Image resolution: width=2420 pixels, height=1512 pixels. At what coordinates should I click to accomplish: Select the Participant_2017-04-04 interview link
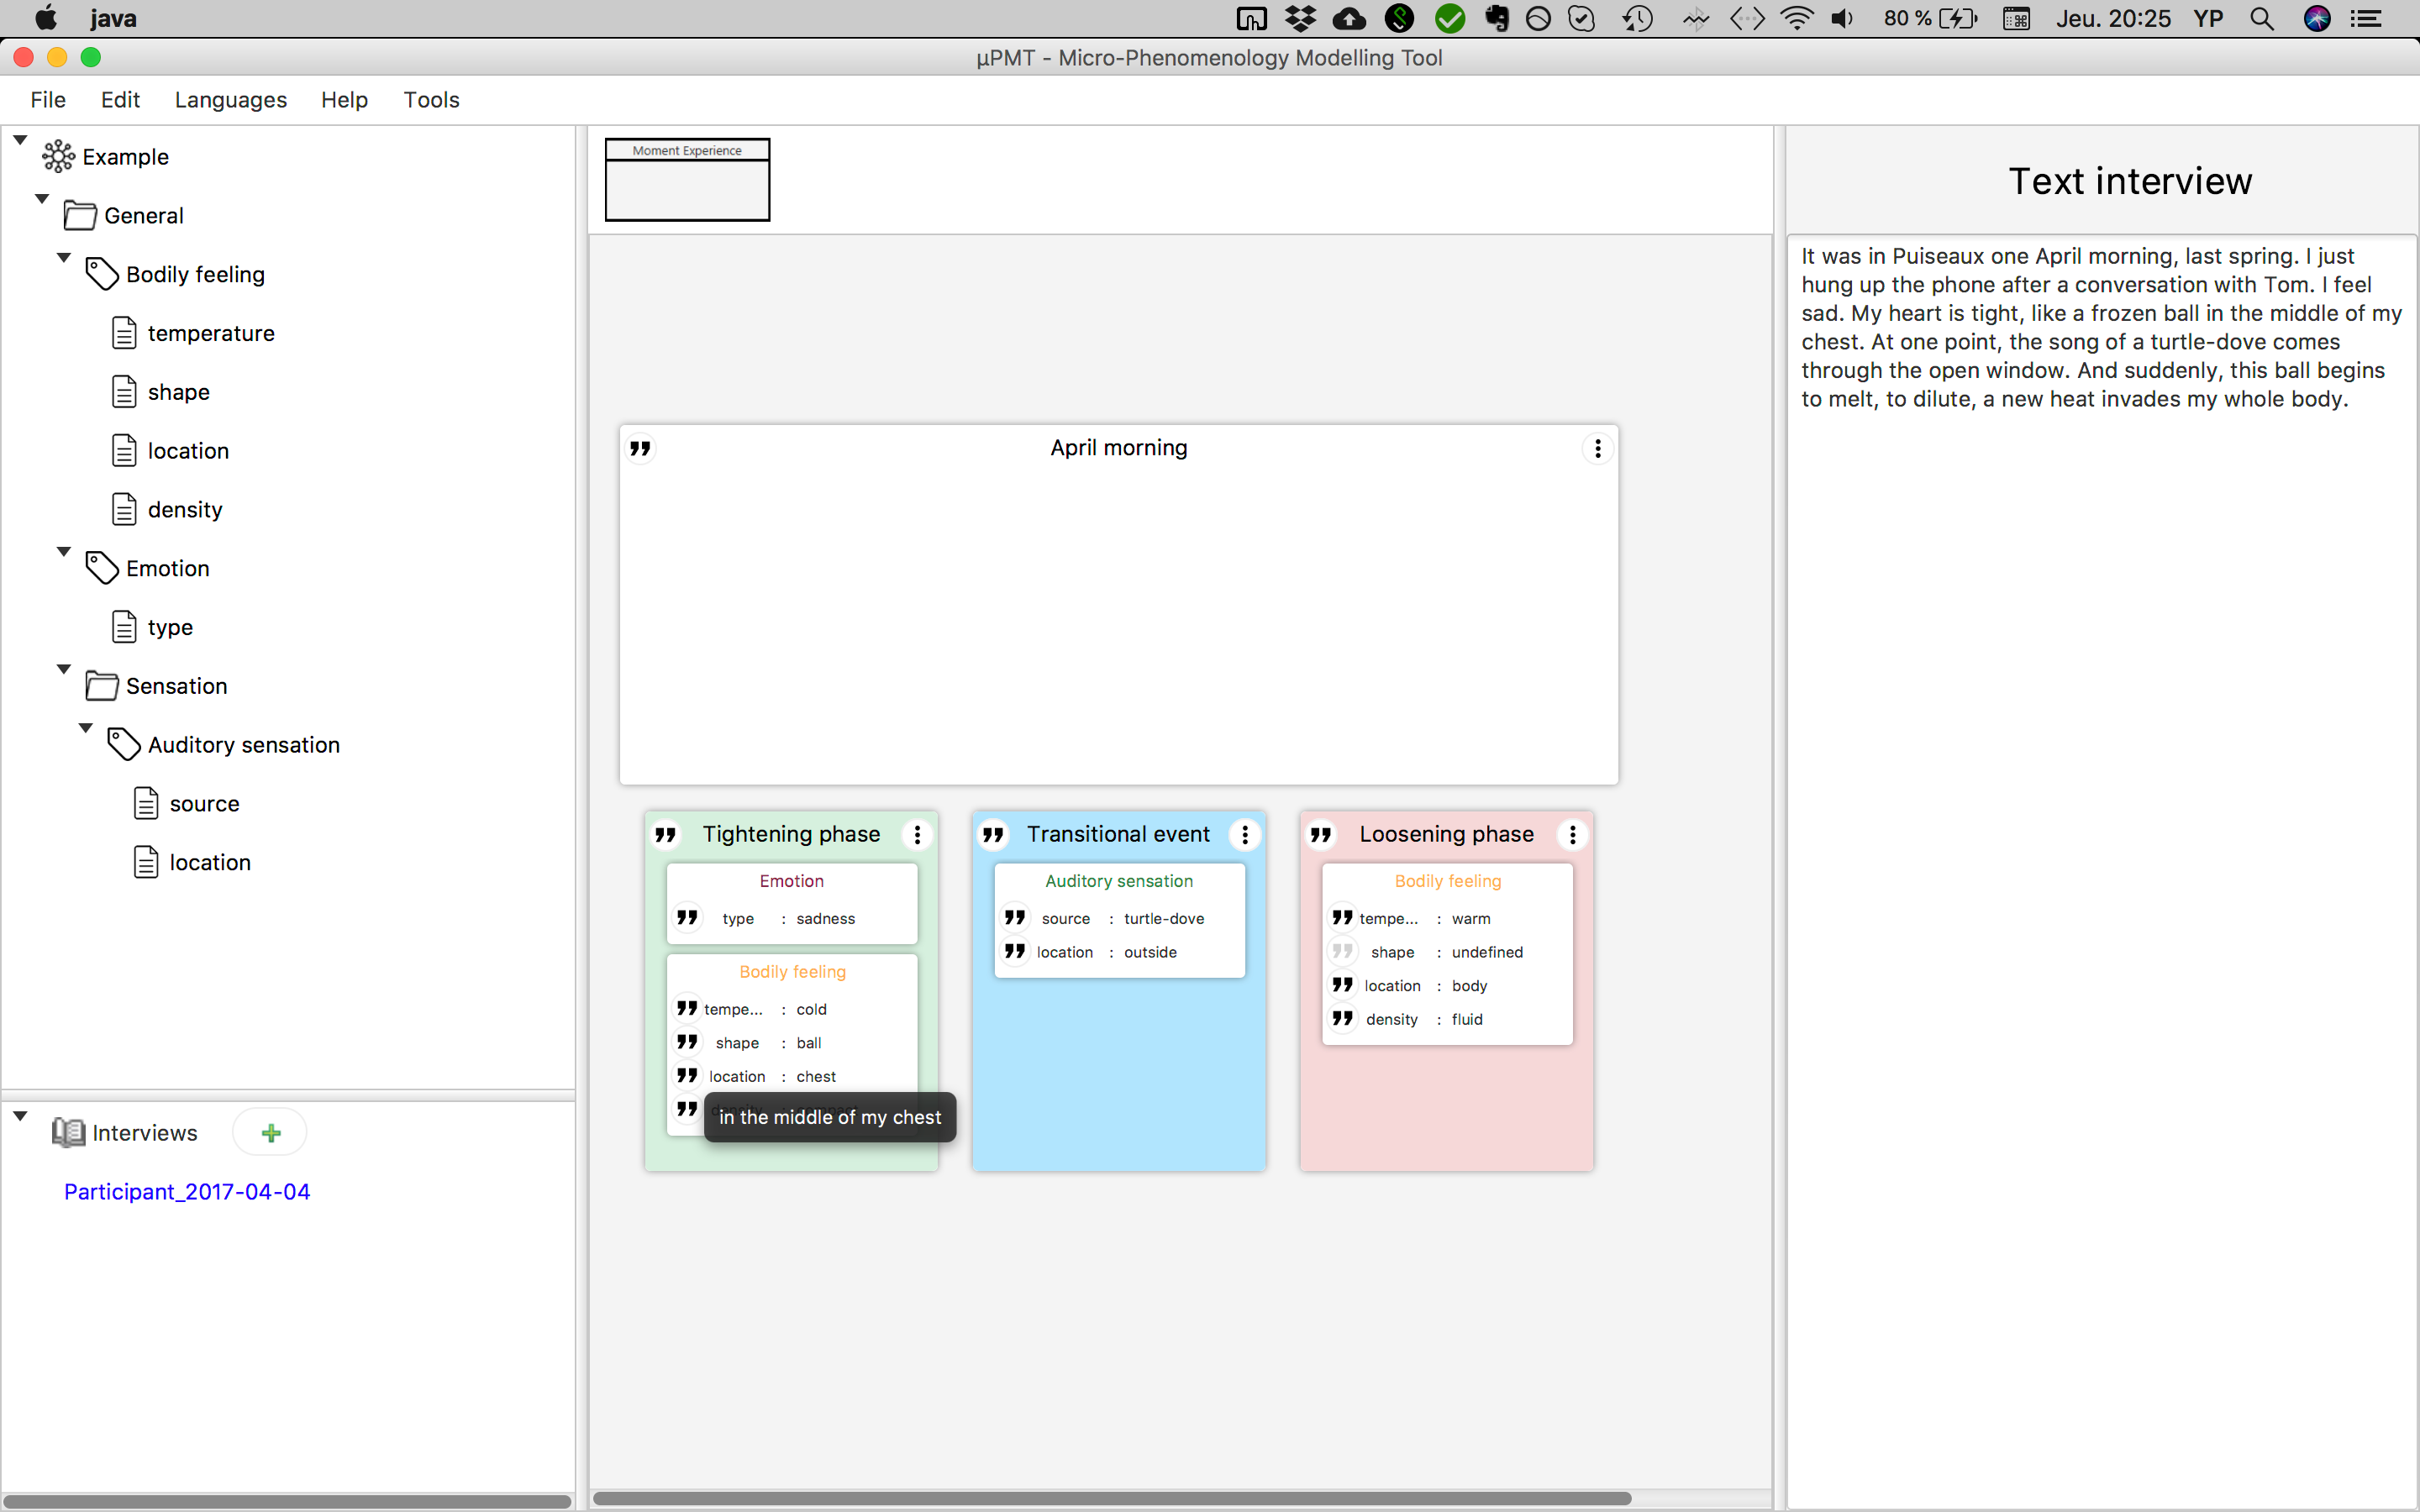(188, 1191)
